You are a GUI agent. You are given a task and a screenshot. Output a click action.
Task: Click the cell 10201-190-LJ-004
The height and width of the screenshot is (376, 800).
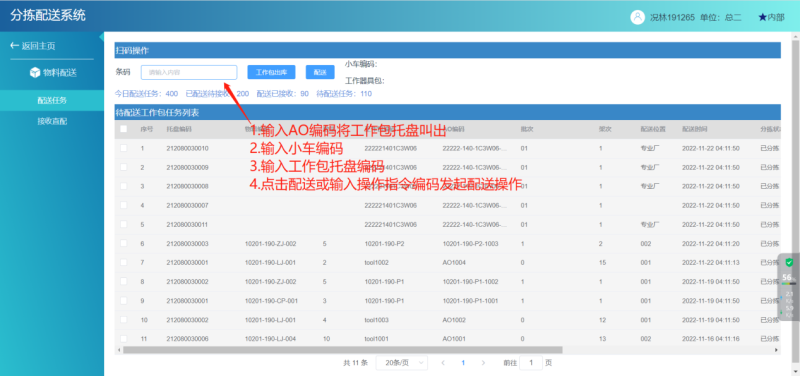271,339
